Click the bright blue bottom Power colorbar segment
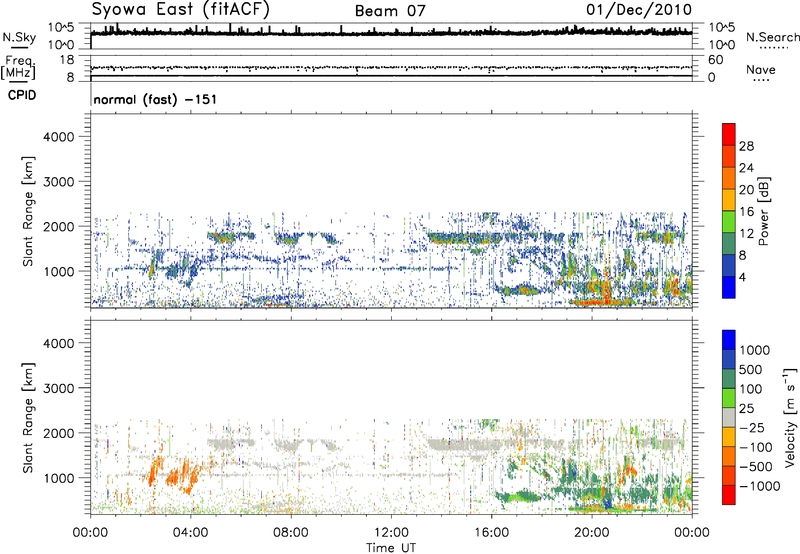 (x=729, y=288)
